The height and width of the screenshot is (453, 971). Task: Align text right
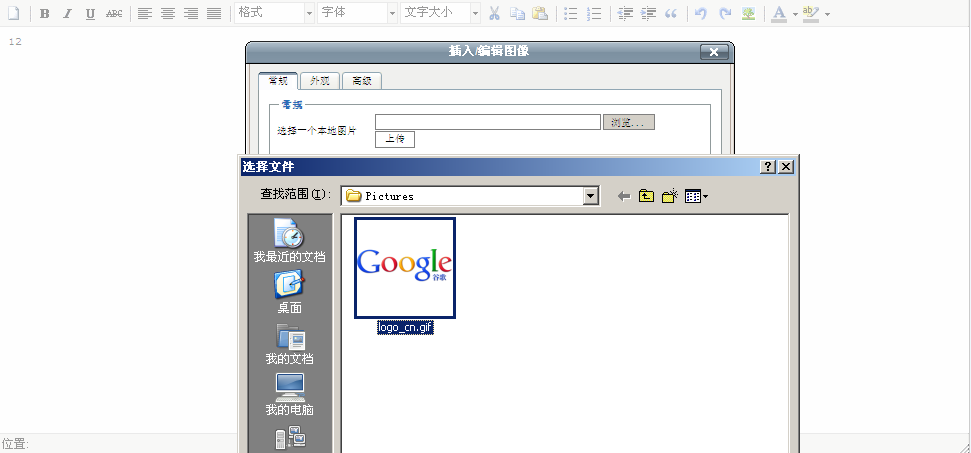[191, 13]
